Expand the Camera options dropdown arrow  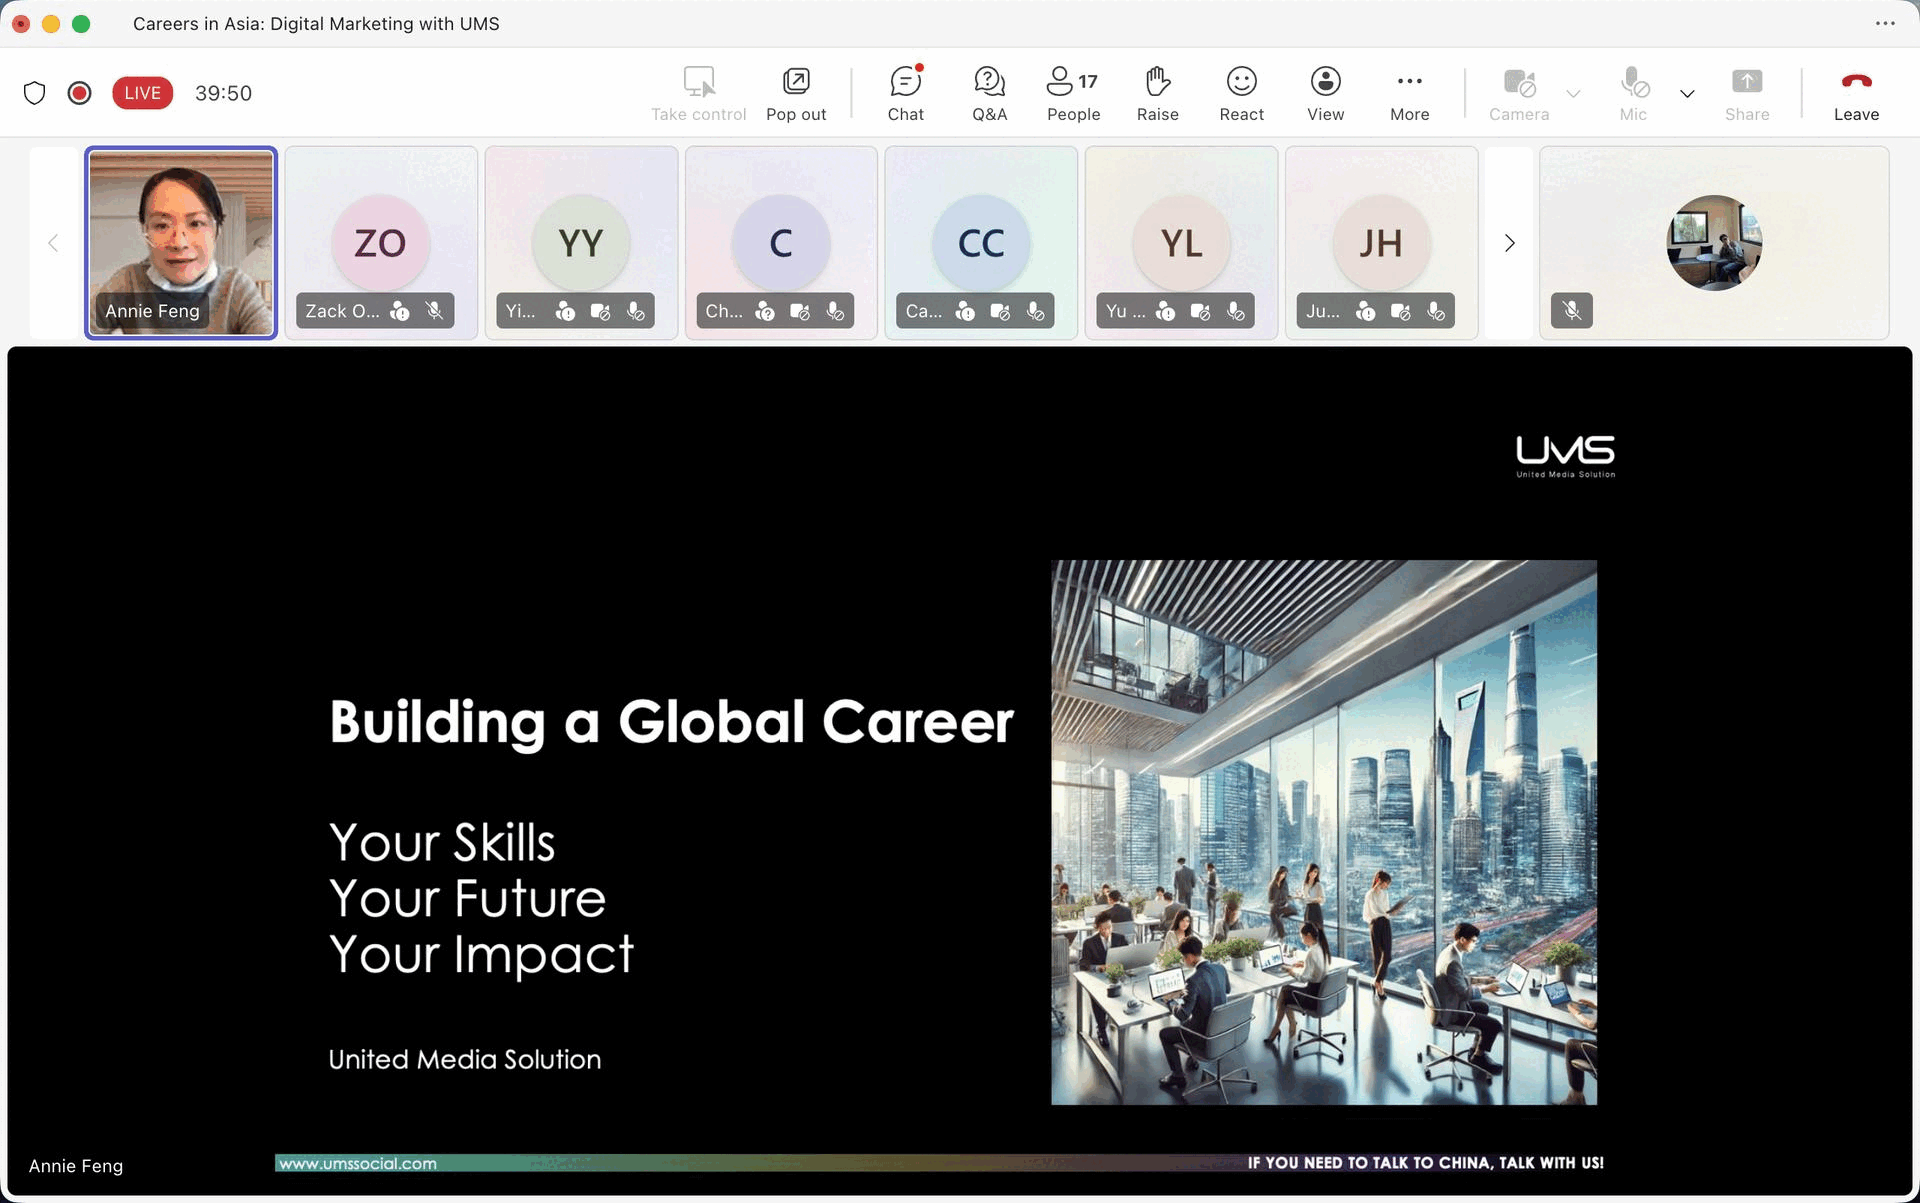1573,94
